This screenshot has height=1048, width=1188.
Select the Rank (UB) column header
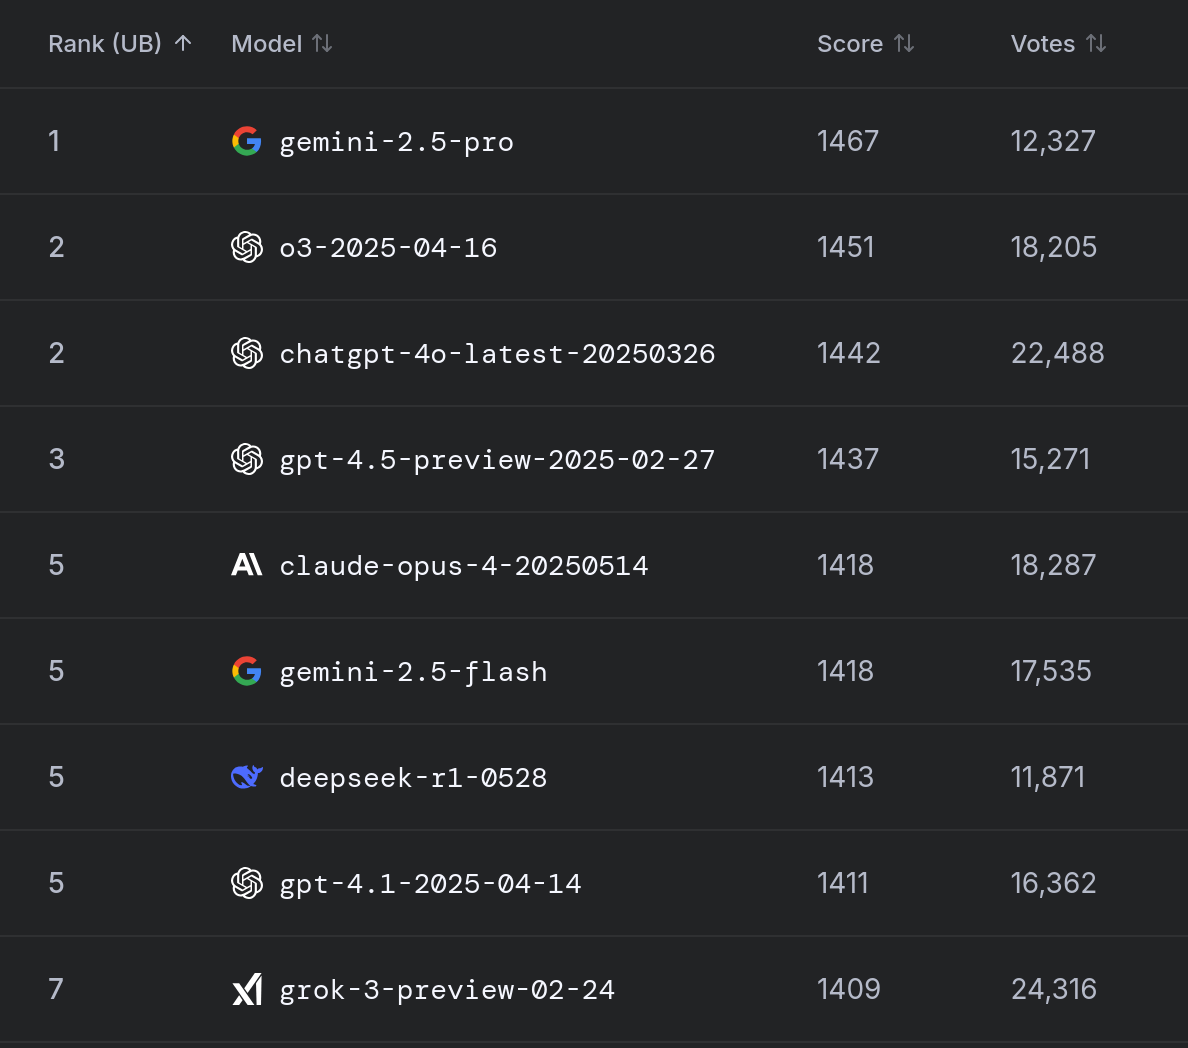(x=105, y=44)
